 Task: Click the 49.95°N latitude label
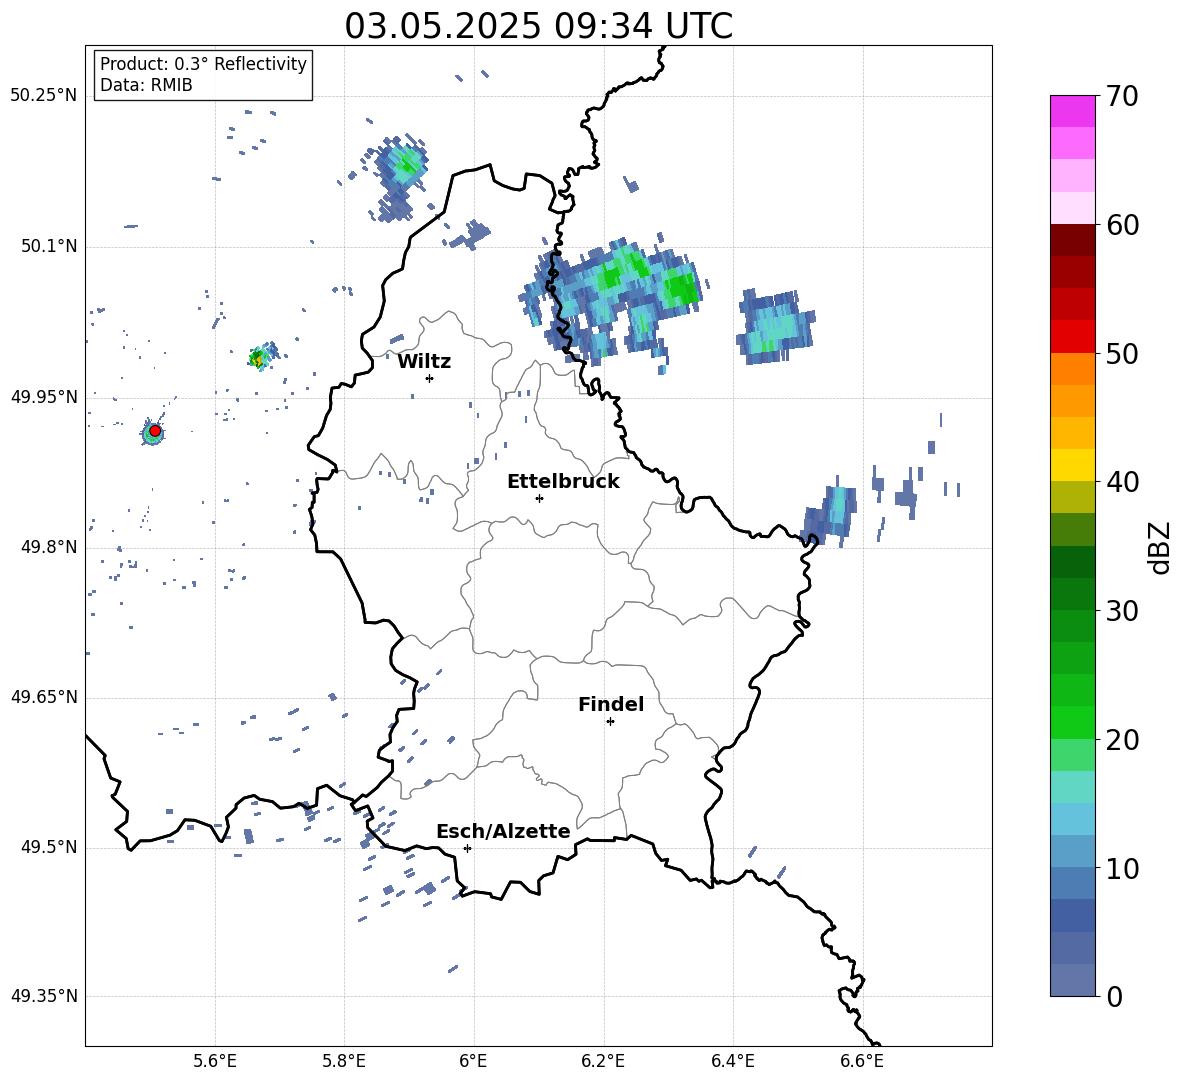(x=44, y=396)
